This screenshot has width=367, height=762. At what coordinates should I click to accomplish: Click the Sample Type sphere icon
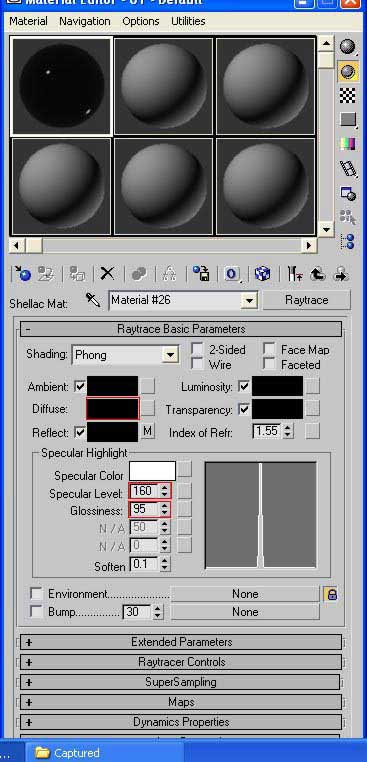347,46
